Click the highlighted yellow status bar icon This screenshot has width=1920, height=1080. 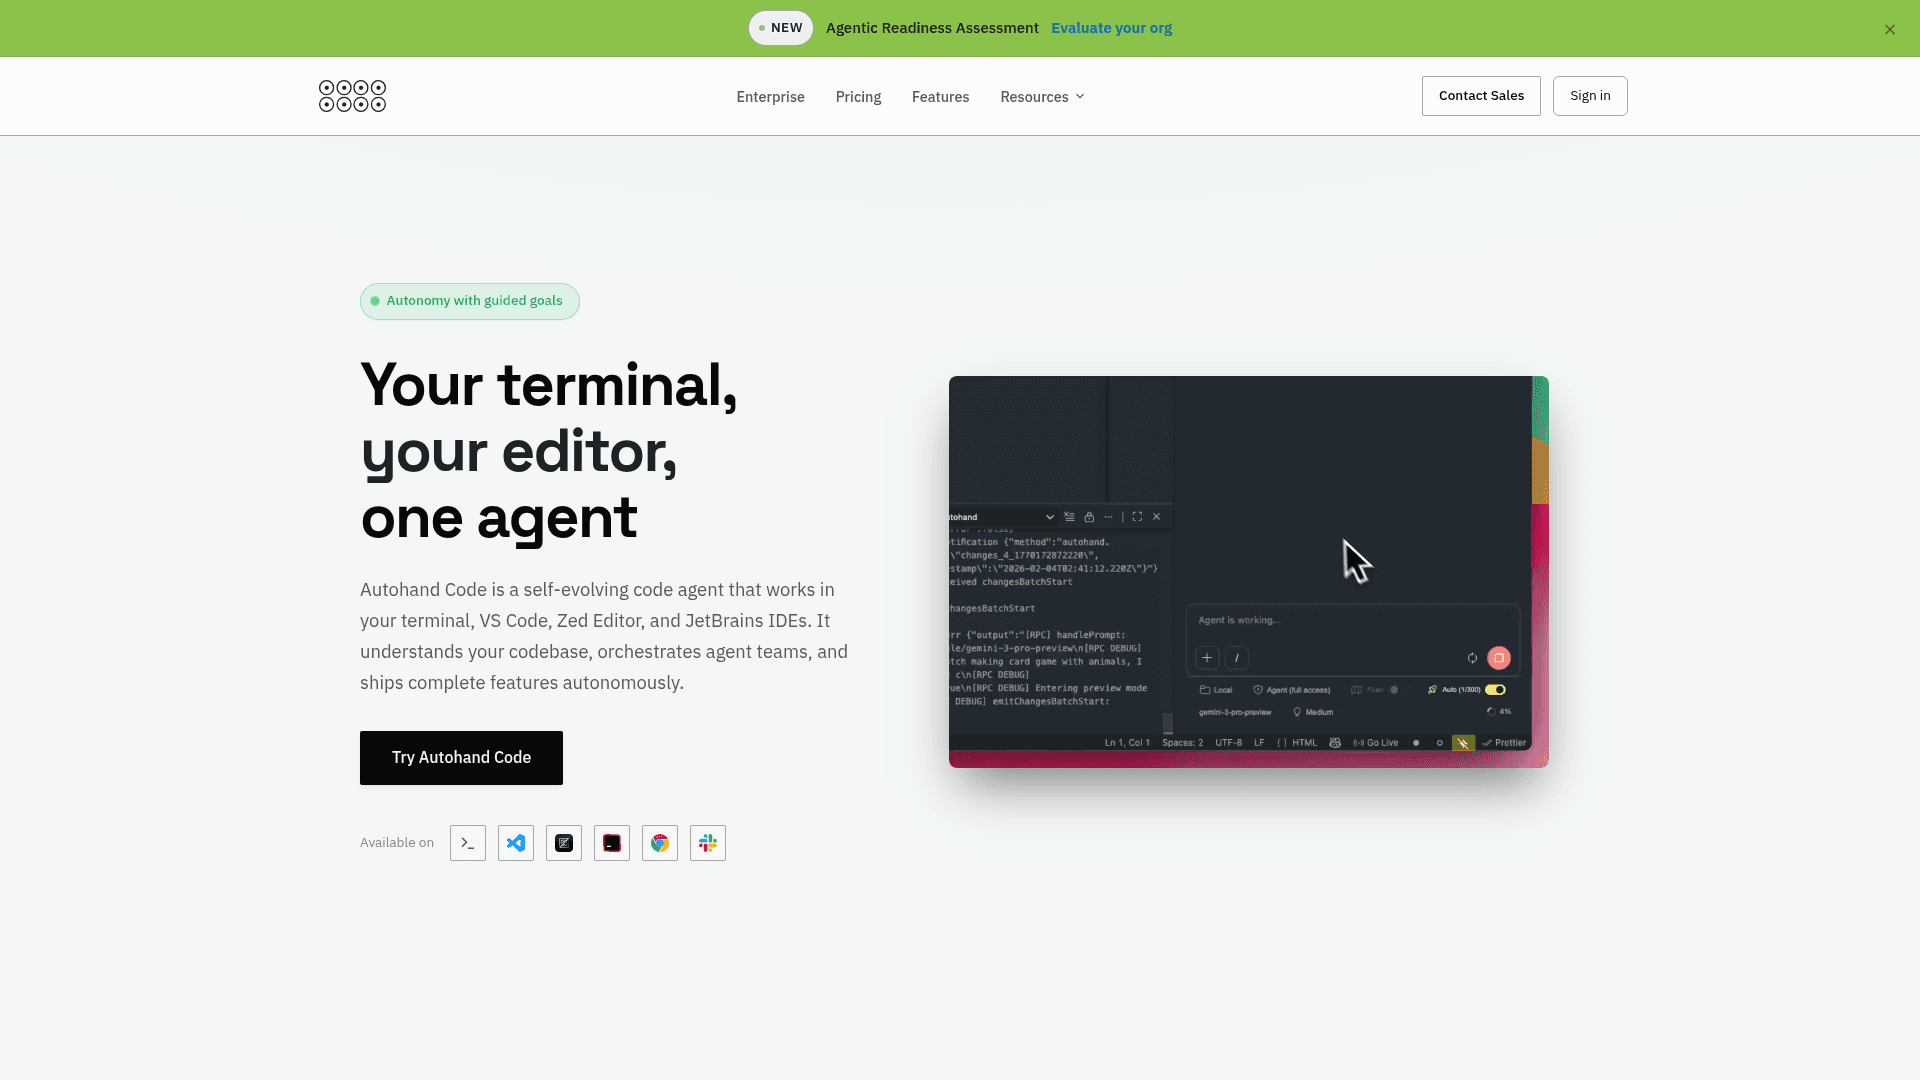point(1463,743)
